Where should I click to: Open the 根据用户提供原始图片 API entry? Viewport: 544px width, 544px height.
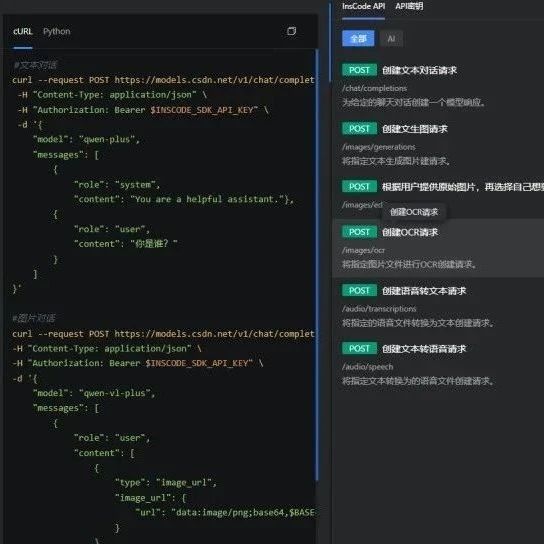(x=462, y=187)
